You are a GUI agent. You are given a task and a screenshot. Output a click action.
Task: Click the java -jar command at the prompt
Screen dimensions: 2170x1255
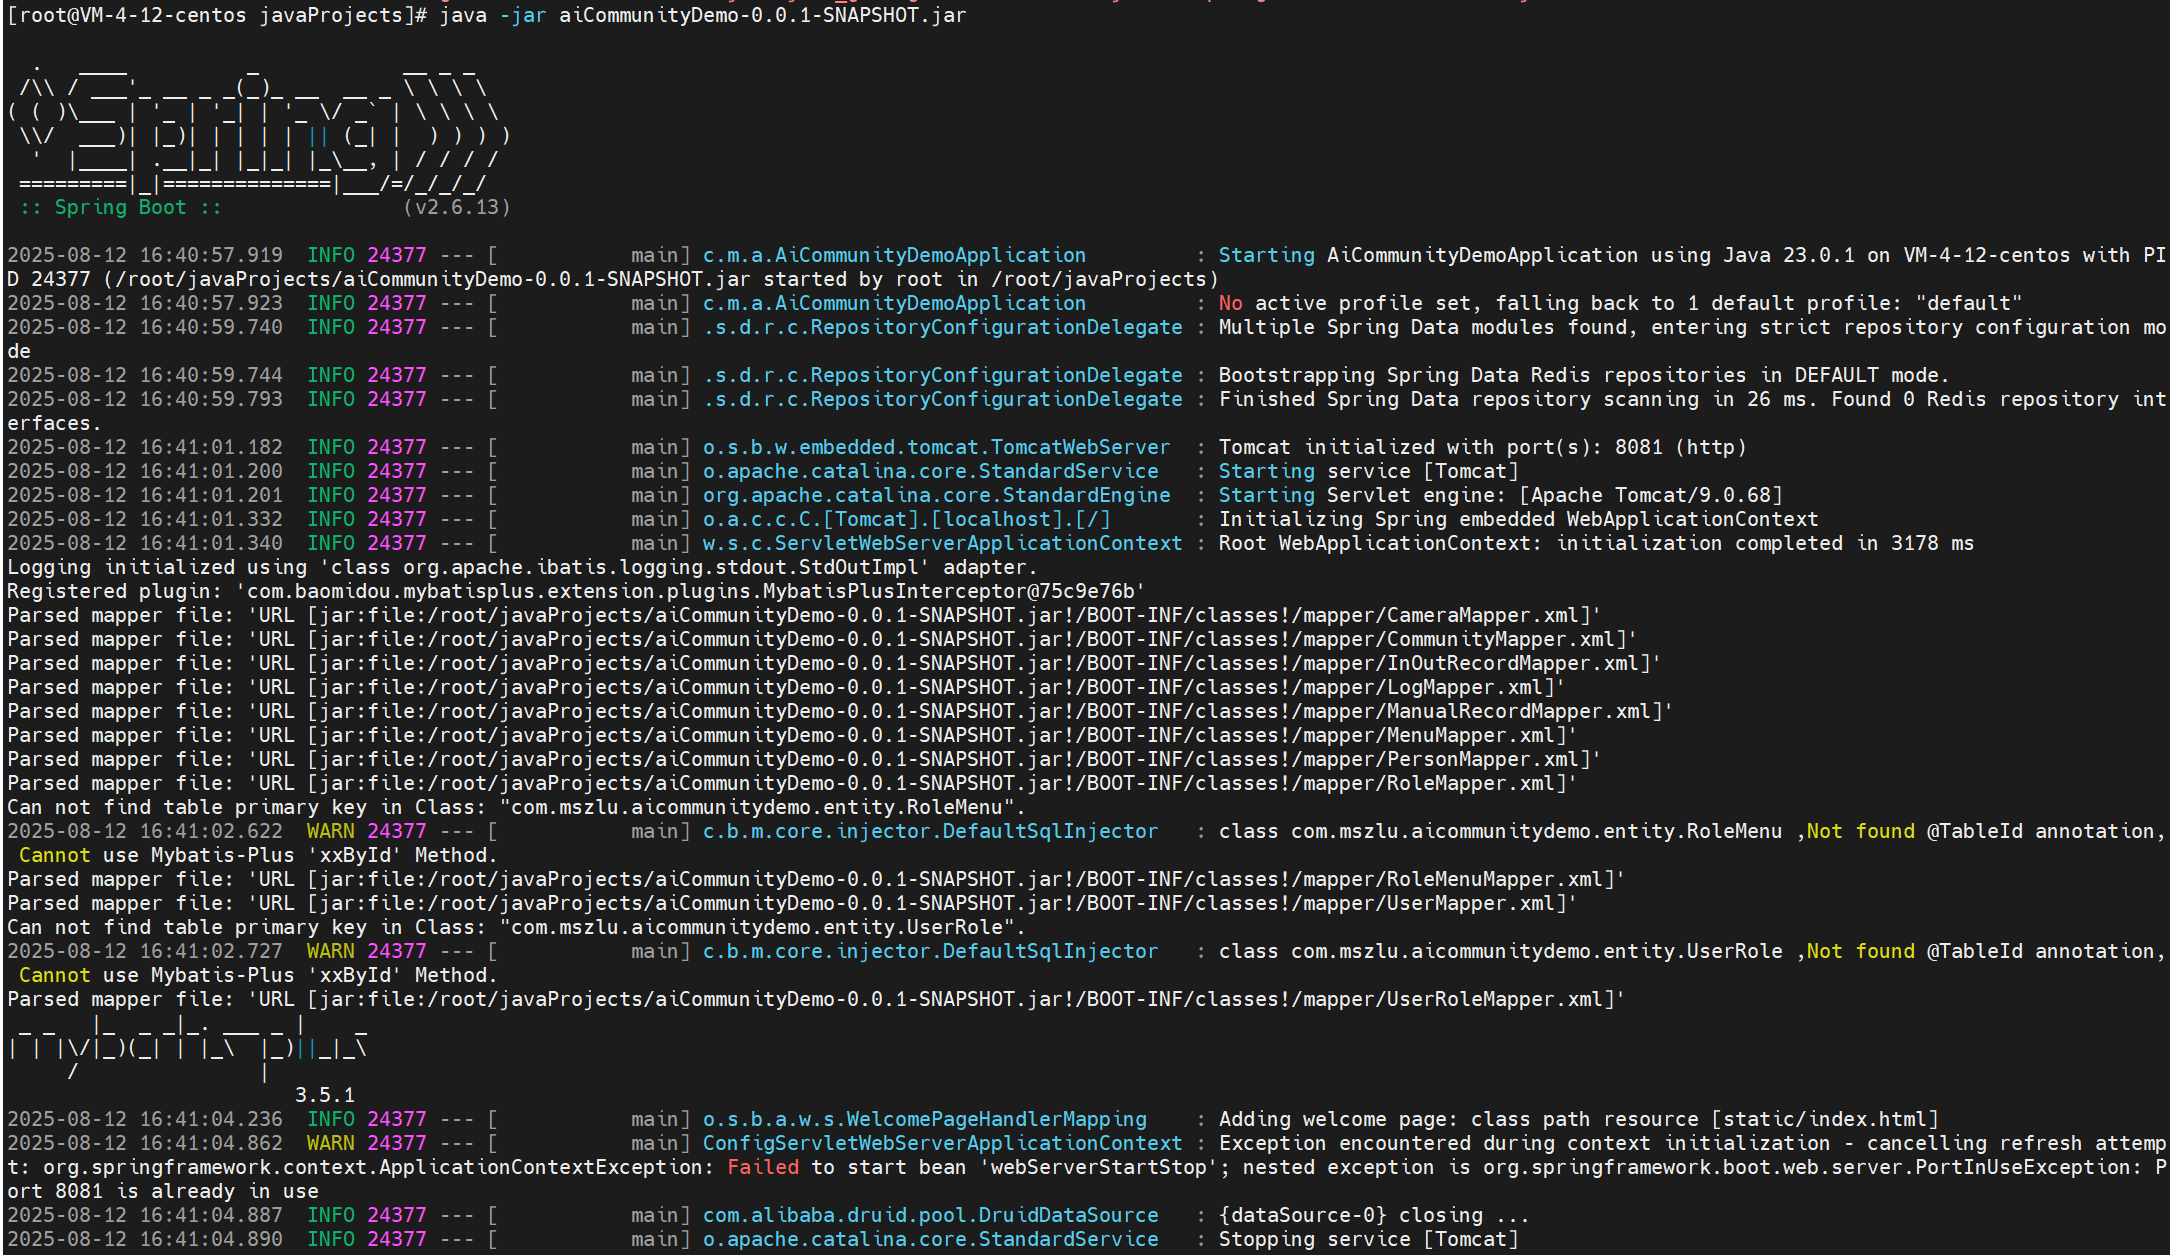pyautogui.click(x=702, y=15)
